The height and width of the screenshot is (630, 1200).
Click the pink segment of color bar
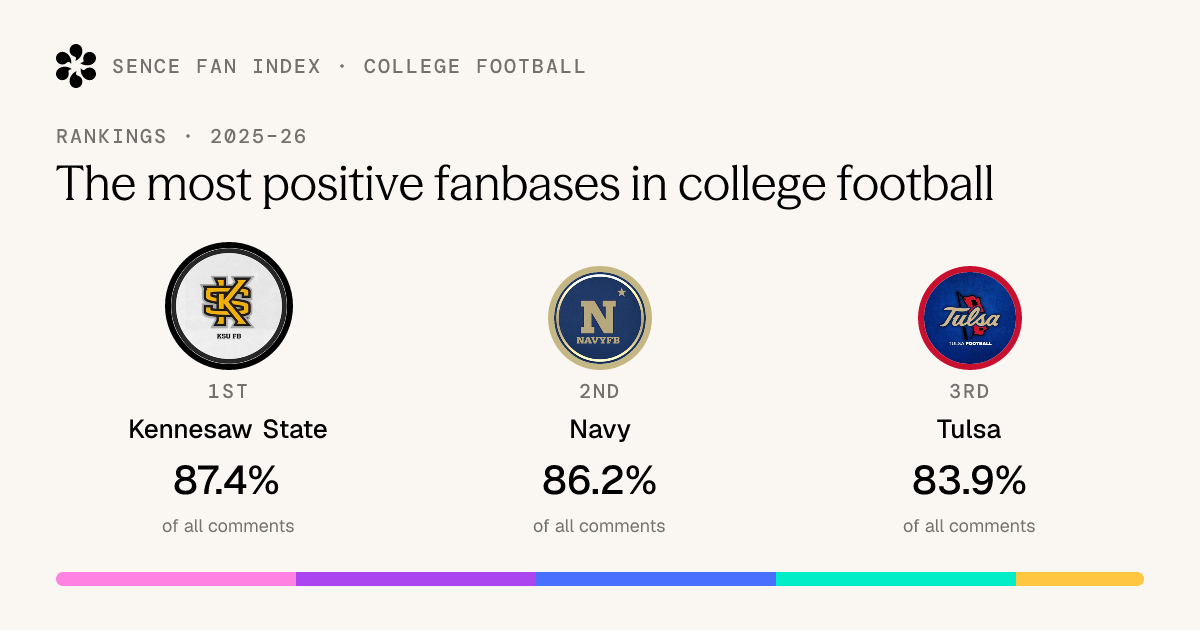coord(176,579)
